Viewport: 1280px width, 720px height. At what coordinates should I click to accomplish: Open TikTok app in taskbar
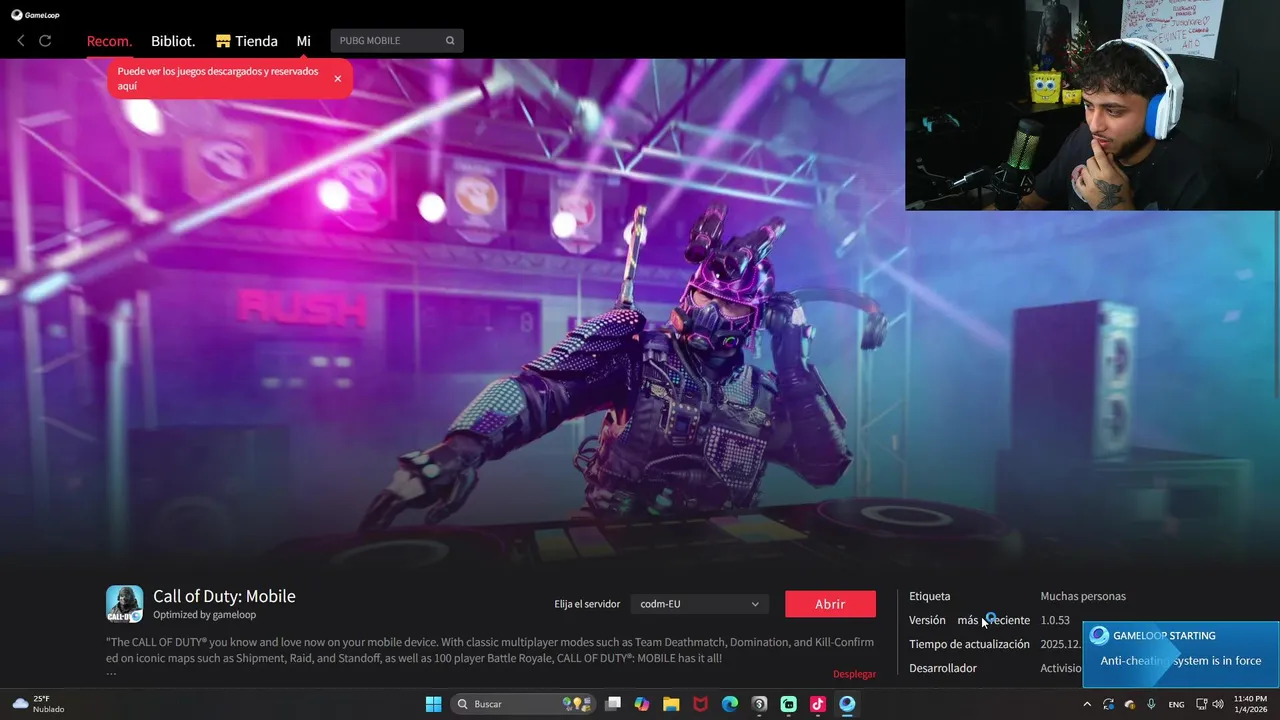[818, 704]
